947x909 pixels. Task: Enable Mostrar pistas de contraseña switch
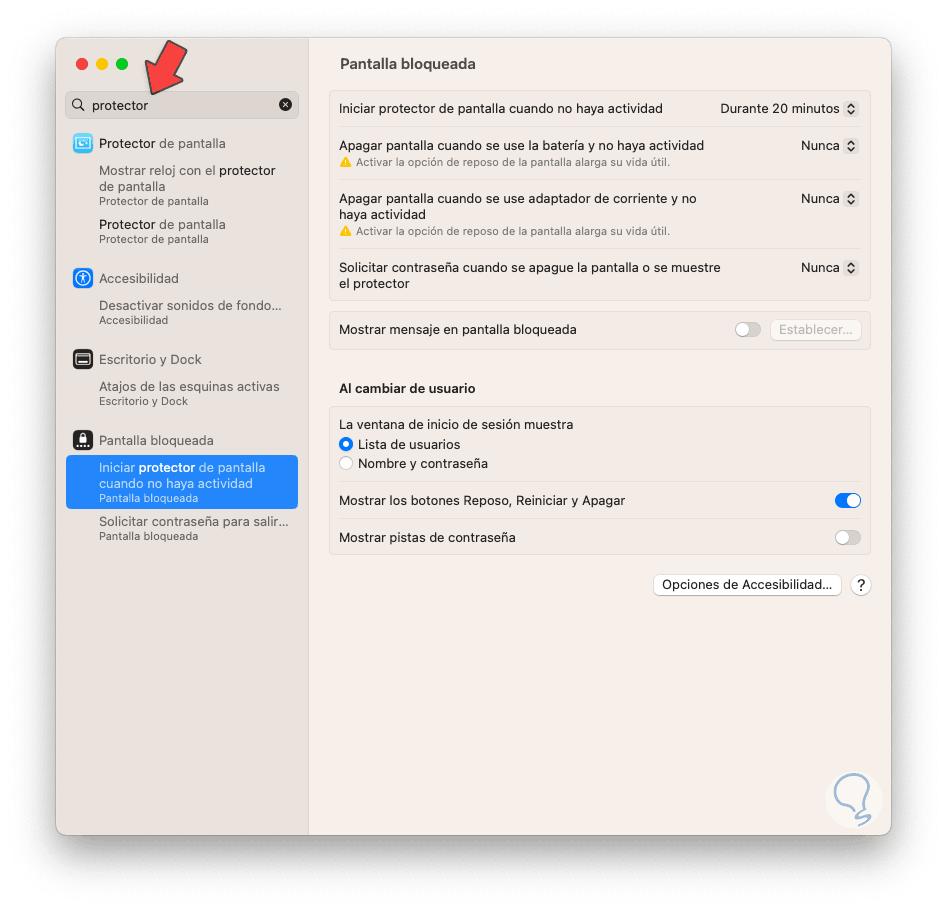[x=847, y=538]
